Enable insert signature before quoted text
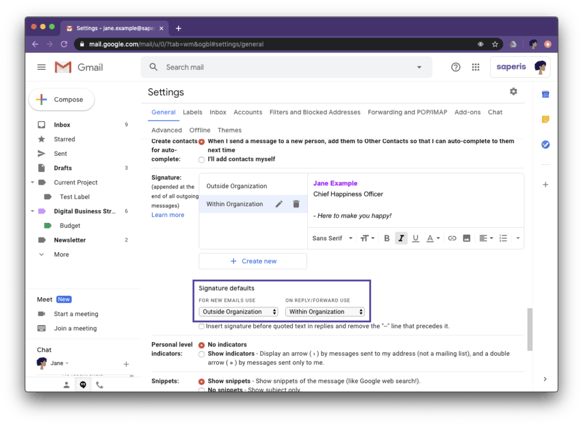Image resolution: width=583 pixels, height=425 pixels. click(x=202, y=326)
